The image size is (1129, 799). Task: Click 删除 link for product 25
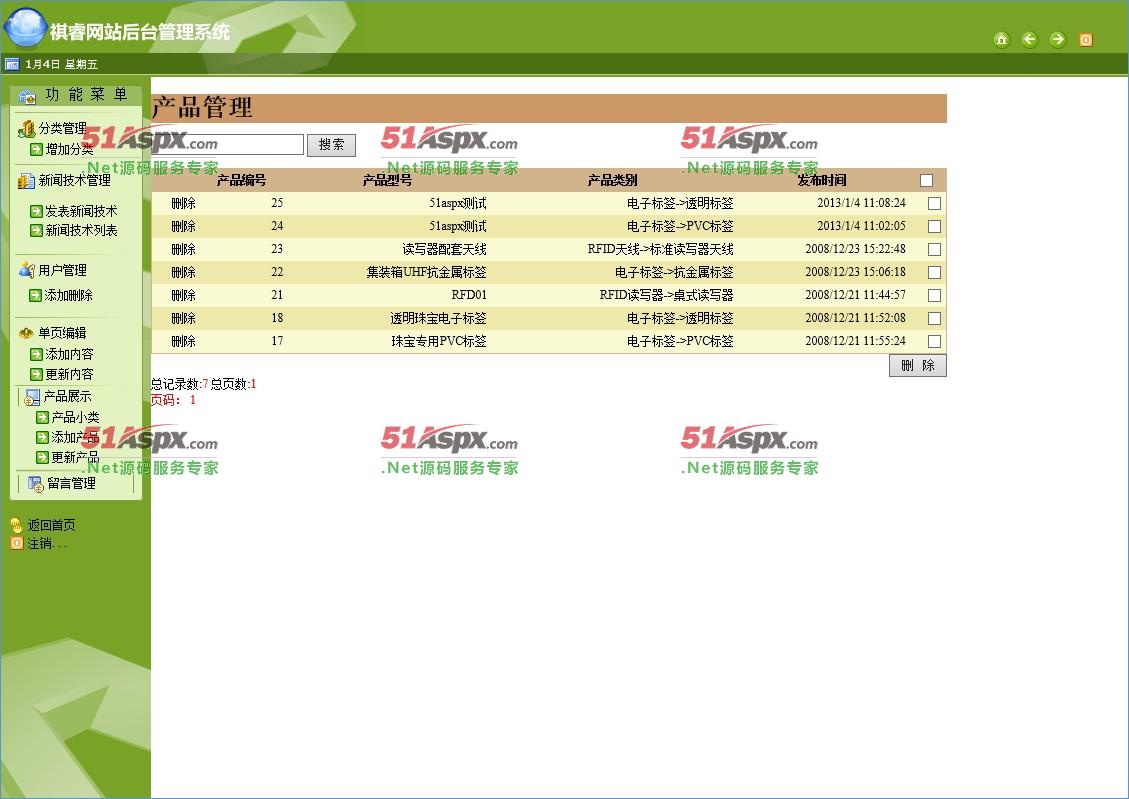coord(184,204)
